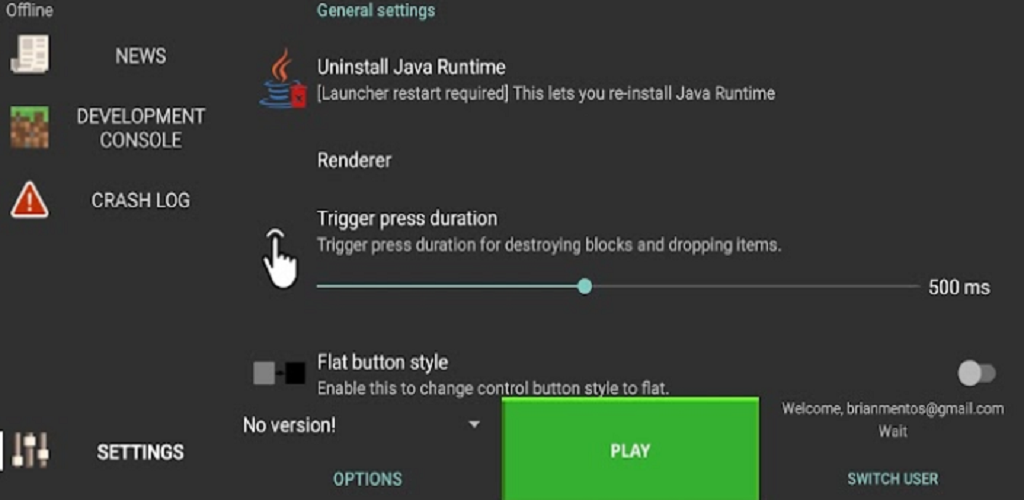This screenshot has height=500, width=1024.
Task: Open the CRASH LOG entry
Action: tap(140, 200)
